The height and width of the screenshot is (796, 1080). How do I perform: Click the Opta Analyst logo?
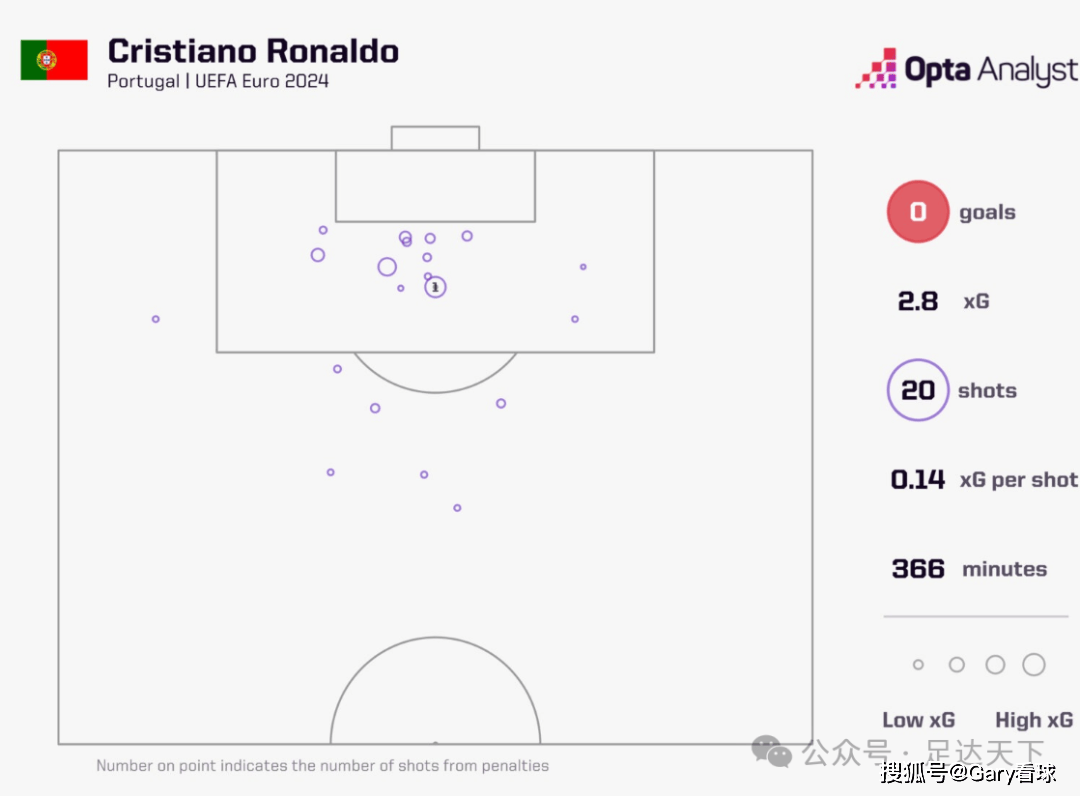pos(966,69)
